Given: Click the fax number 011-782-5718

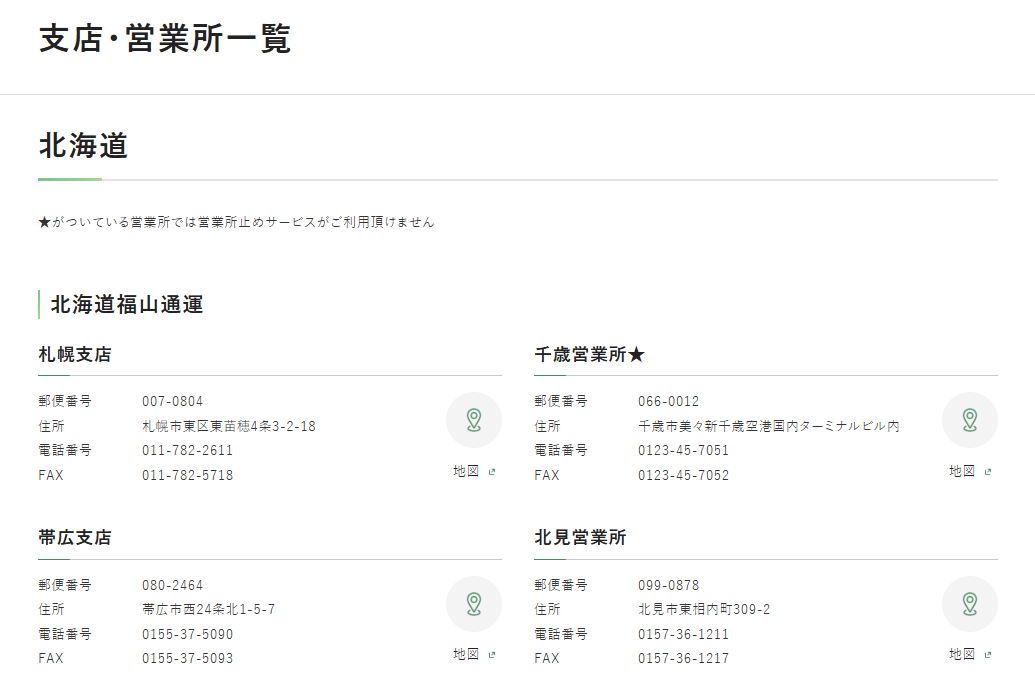Looking at the screenshot, I should click(x=187, y=475).
